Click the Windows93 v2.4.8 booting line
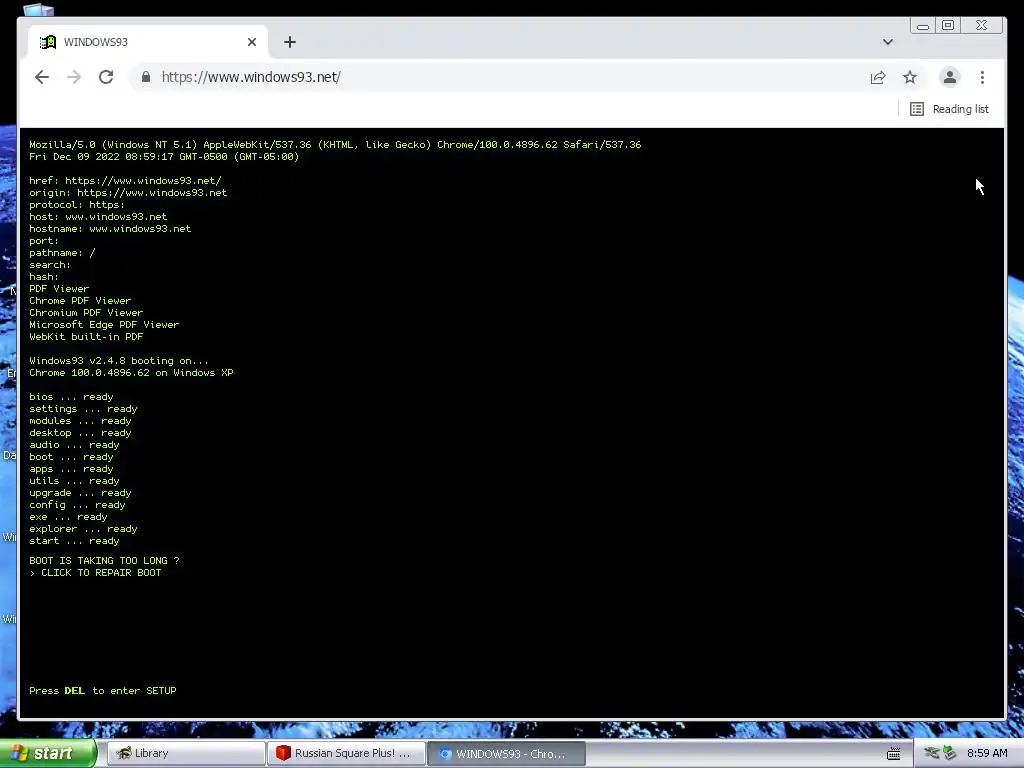Viewport: 1024px width, 768px height. 119,360
